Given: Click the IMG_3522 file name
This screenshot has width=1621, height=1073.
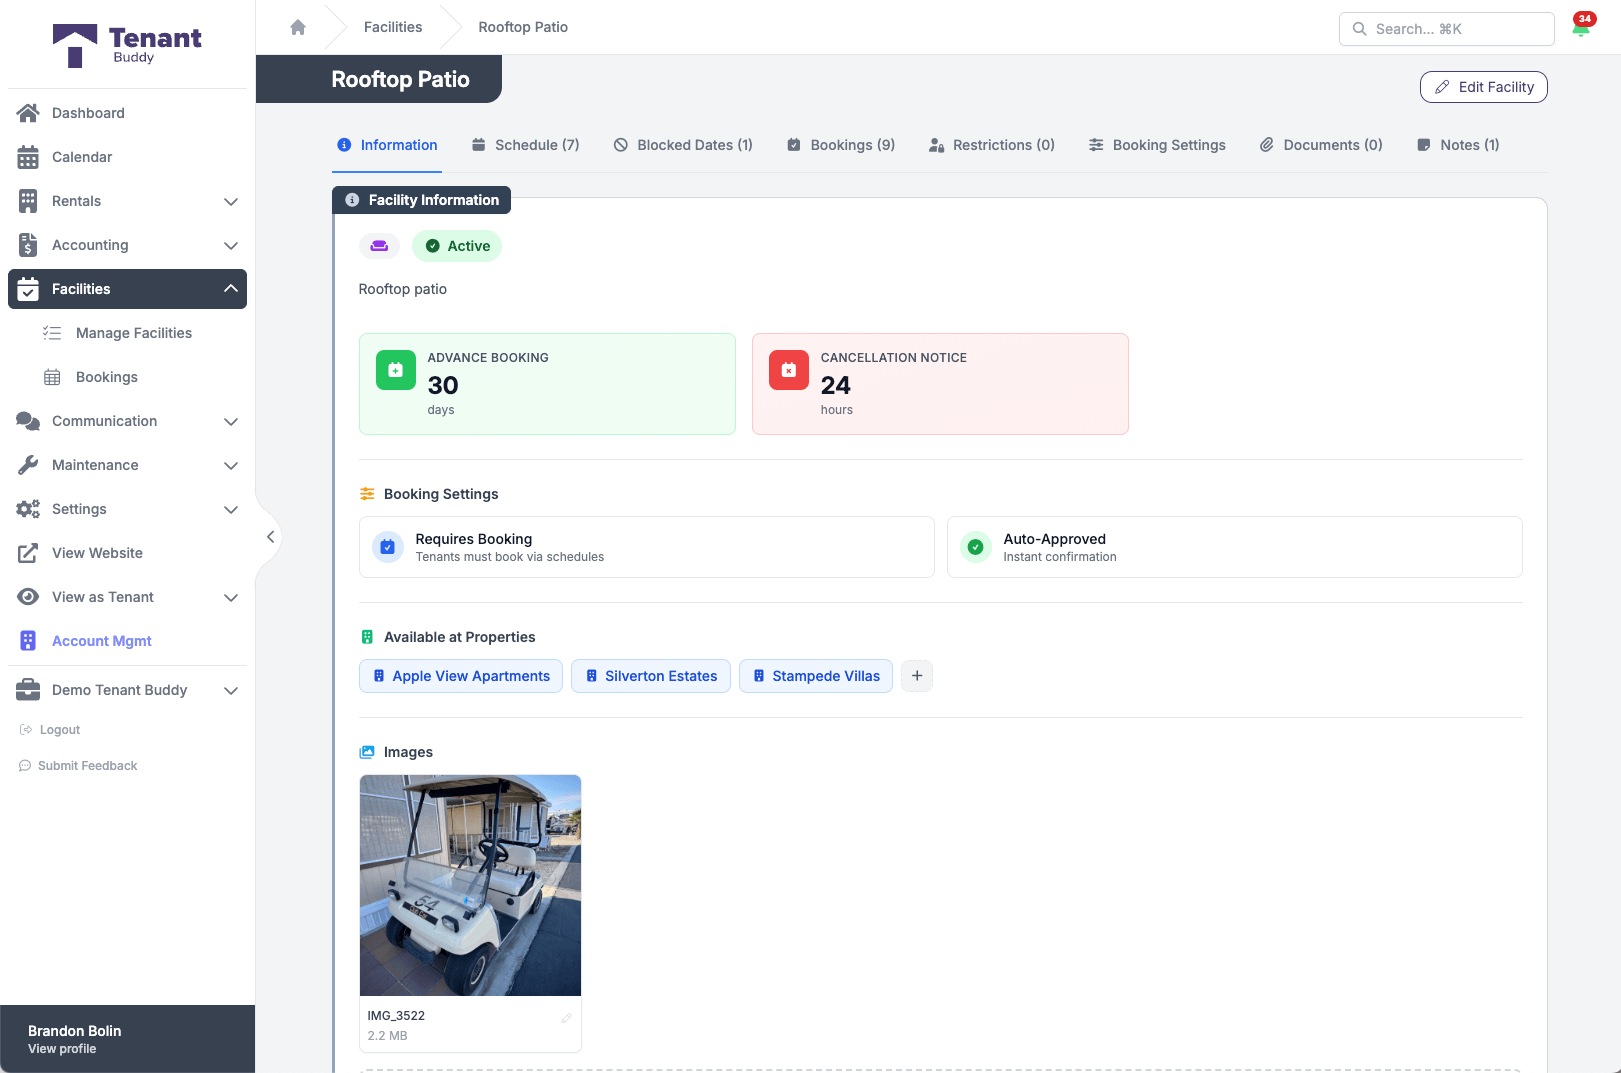Looking at the screenshot, I should [x=396, y=1016].
